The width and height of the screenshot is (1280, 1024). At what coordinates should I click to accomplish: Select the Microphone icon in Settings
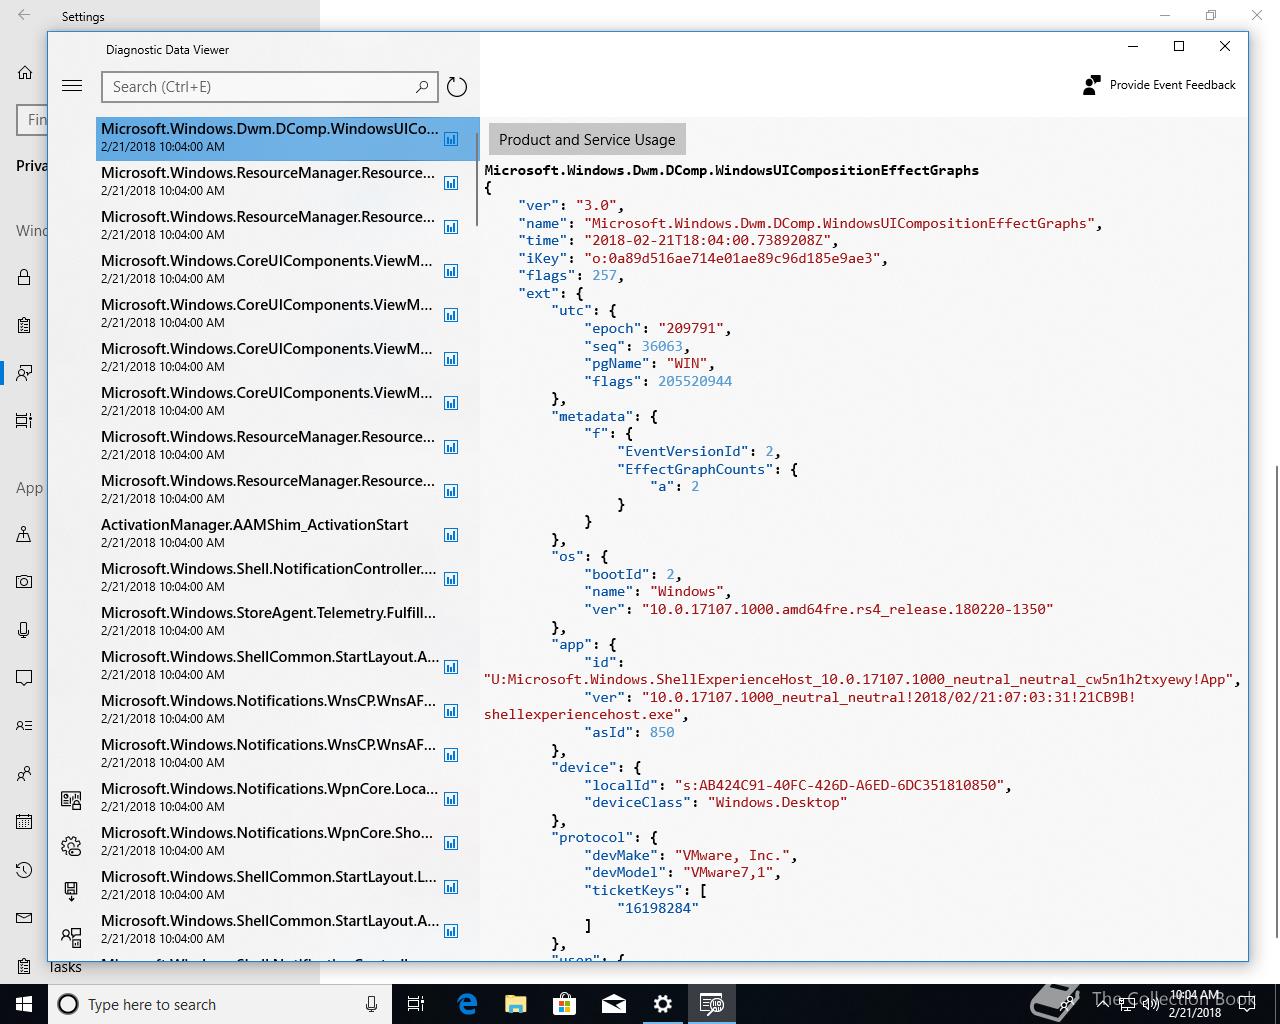point(24,629)
